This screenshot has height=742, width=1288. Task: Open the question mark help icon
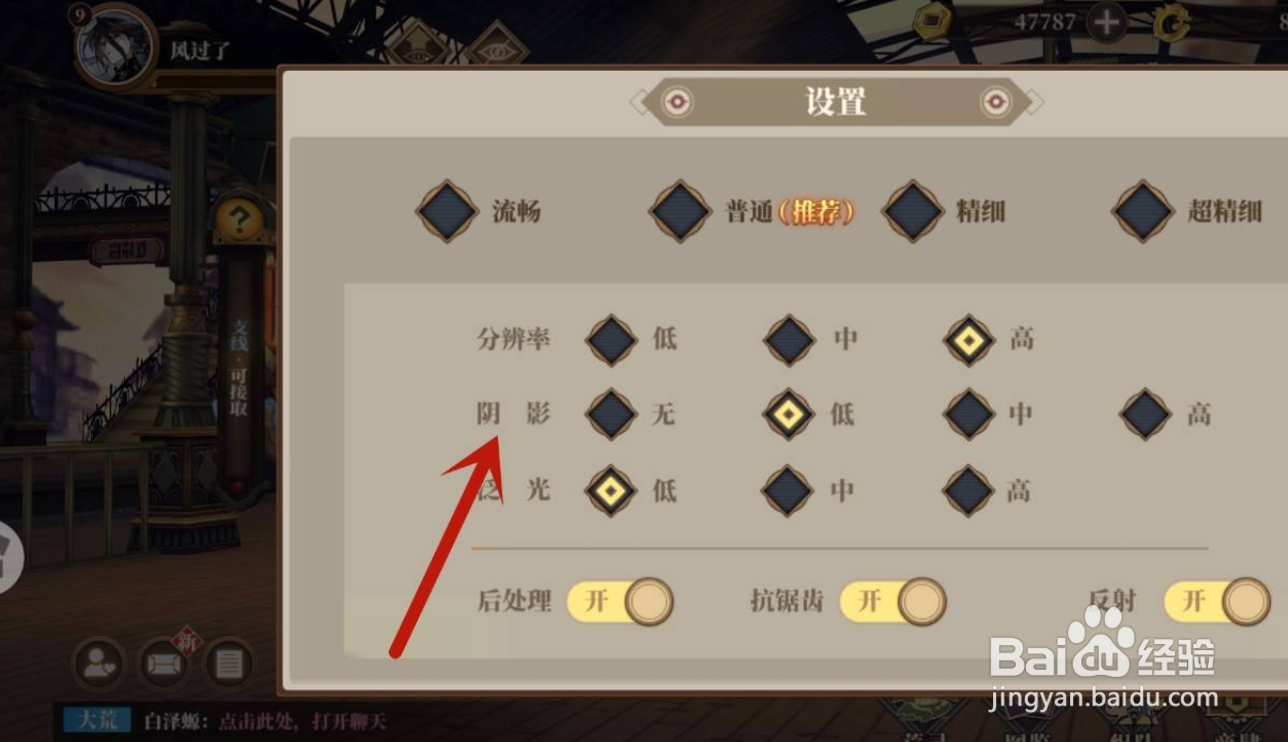(239, 219)
